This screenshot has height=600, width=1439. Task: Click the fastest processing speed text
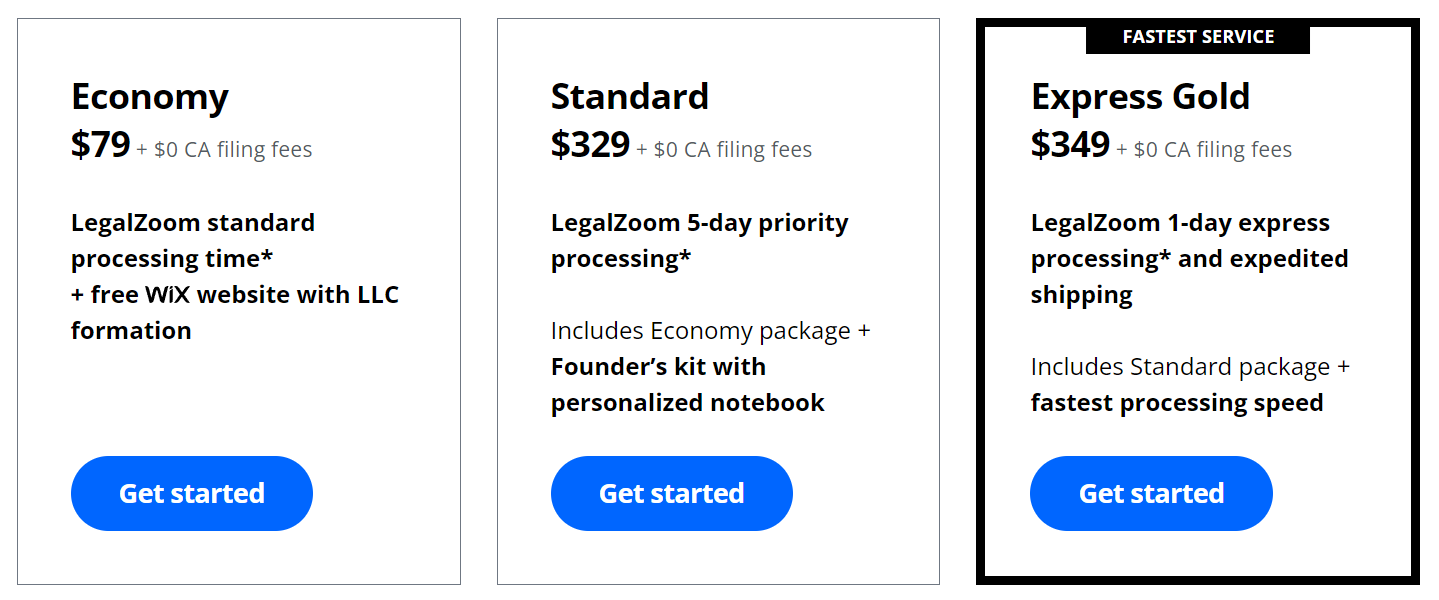pyautogui.click(x=1177, y=403)
